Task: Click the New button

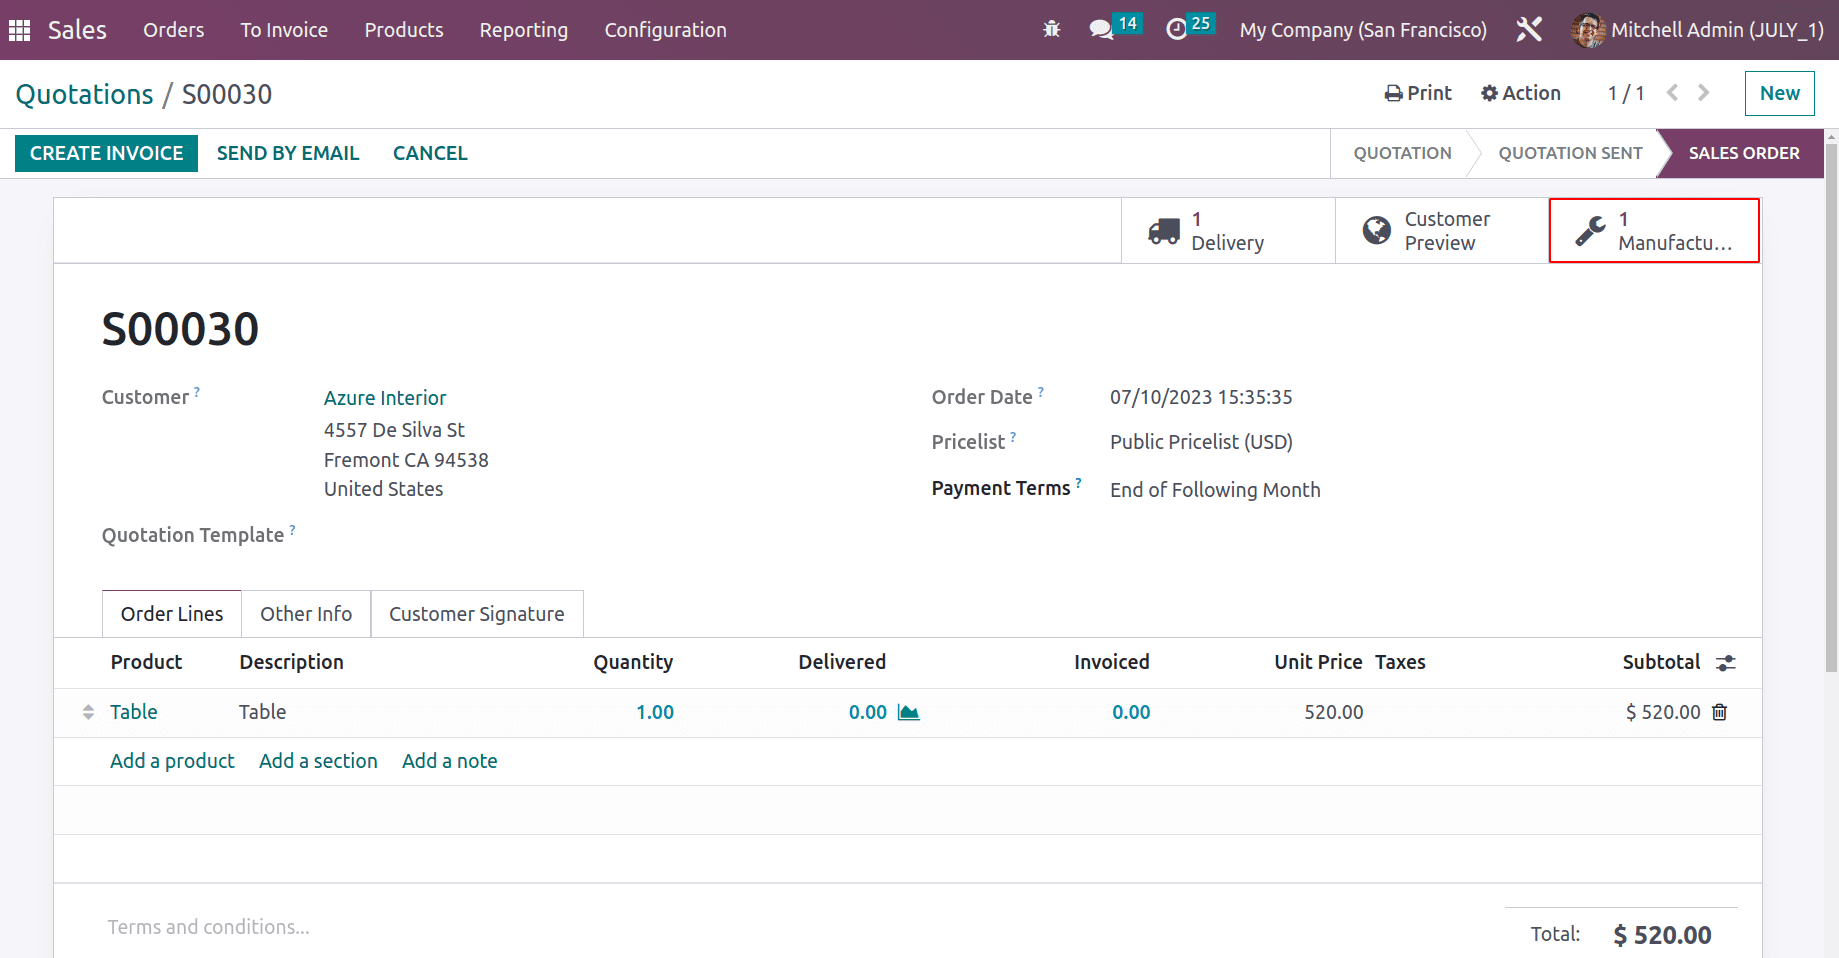Action: pyautogui.click(x=1780, y=93)
